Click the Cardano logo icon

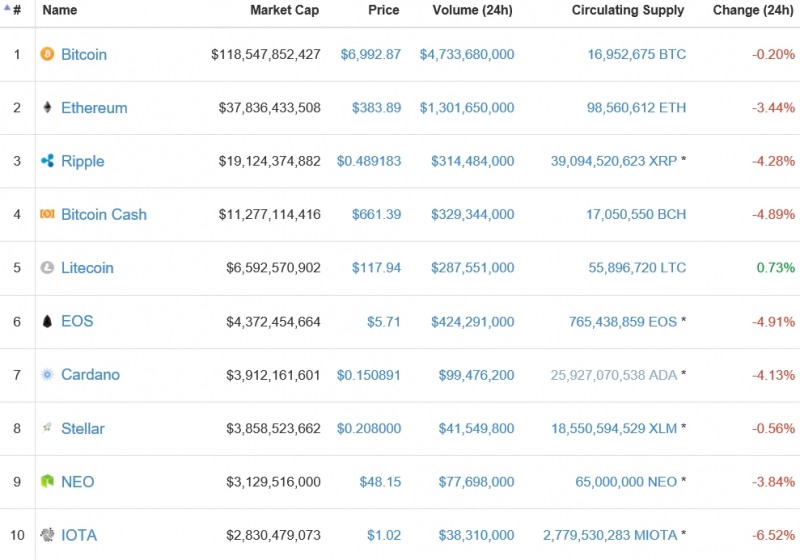pos(47,375)
